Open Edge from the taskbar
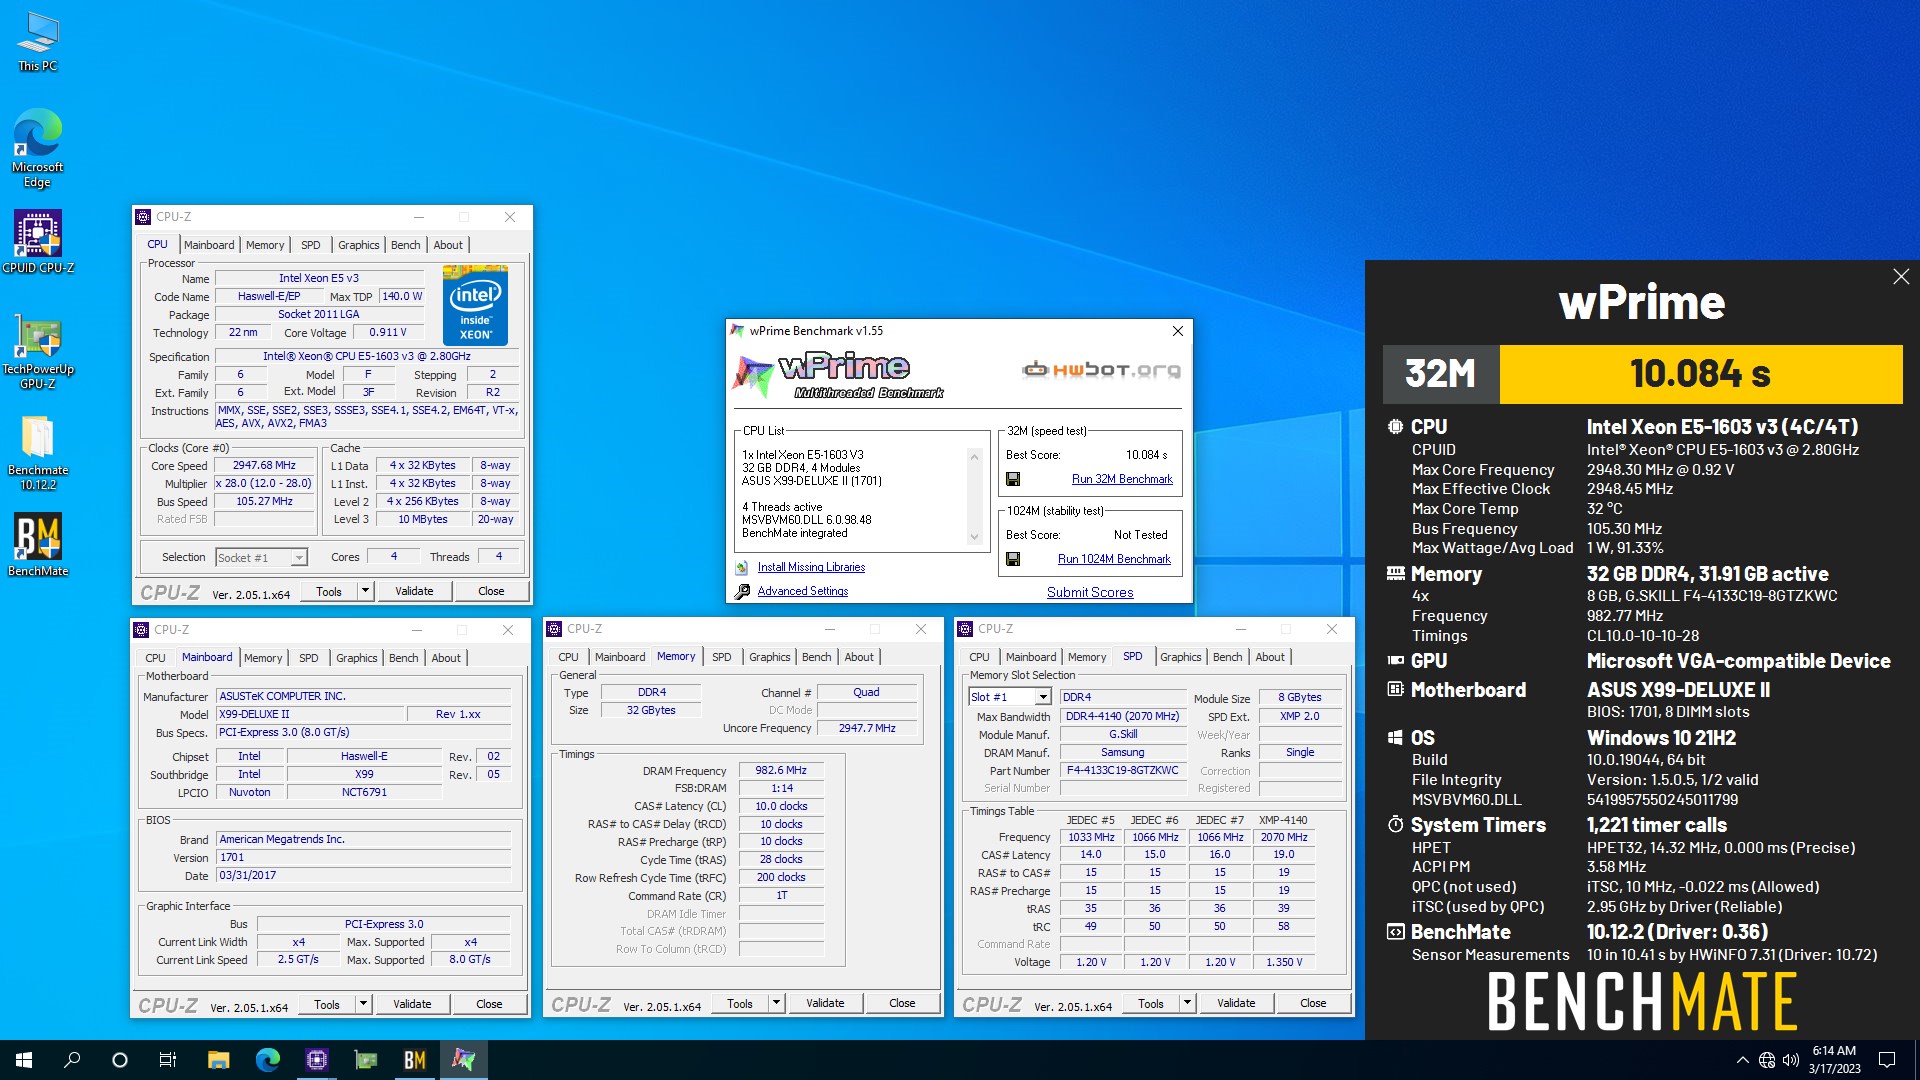 pyautogui.click(x=267, y=1060)
